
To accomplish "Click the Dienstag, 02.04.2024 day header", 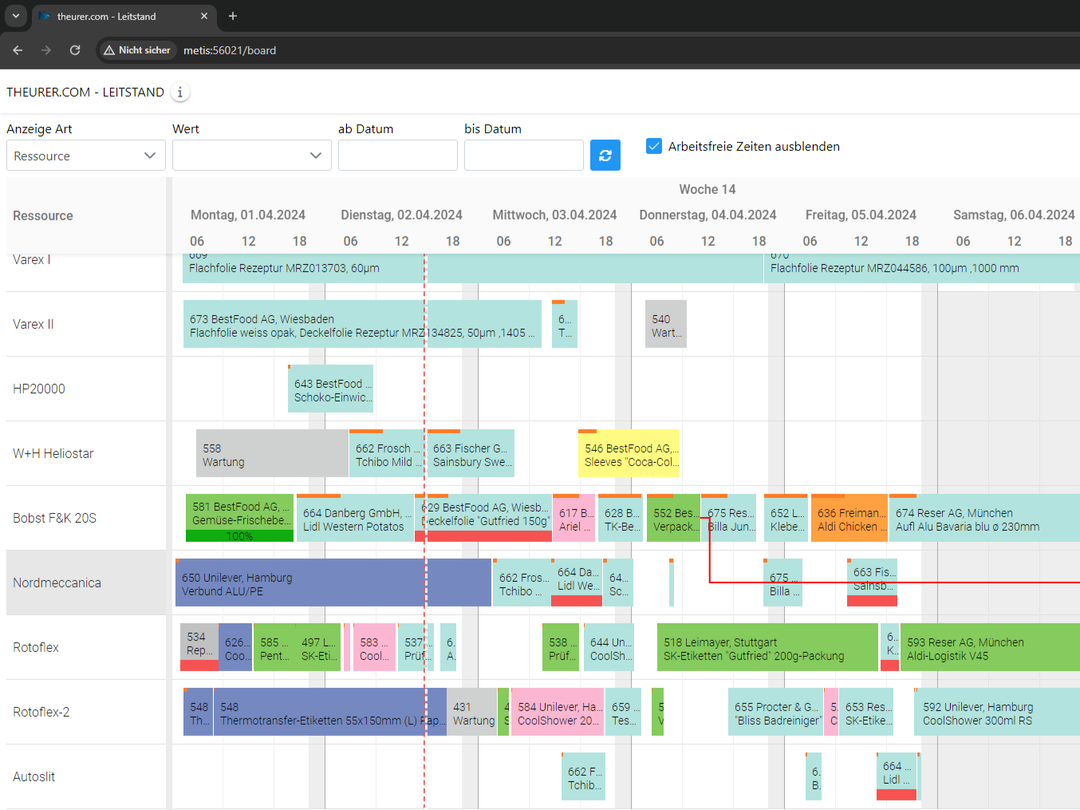I will pos(401,215).
